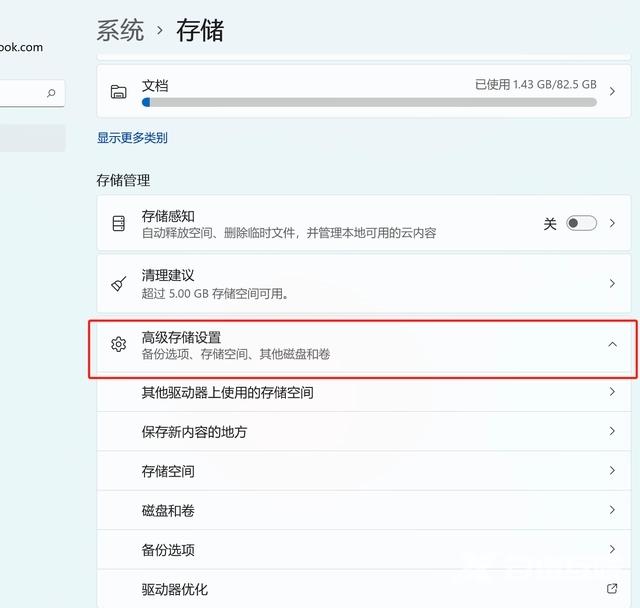640x608 pixels.
Task: Open 保存新内容的地方 chevron
Action: click(x=612, y=431)
